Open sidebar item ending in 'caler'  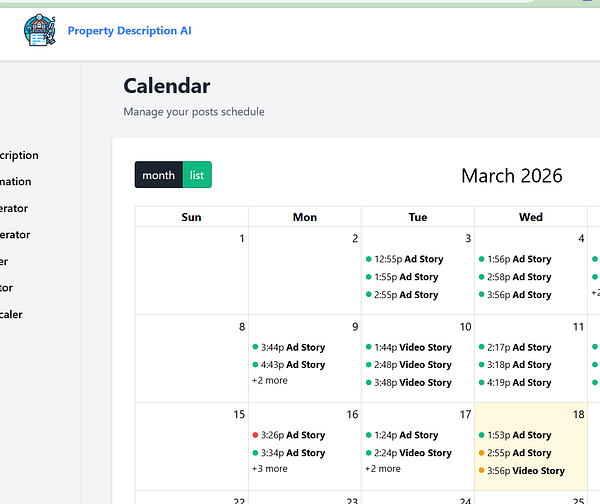[x=11, y=314]
